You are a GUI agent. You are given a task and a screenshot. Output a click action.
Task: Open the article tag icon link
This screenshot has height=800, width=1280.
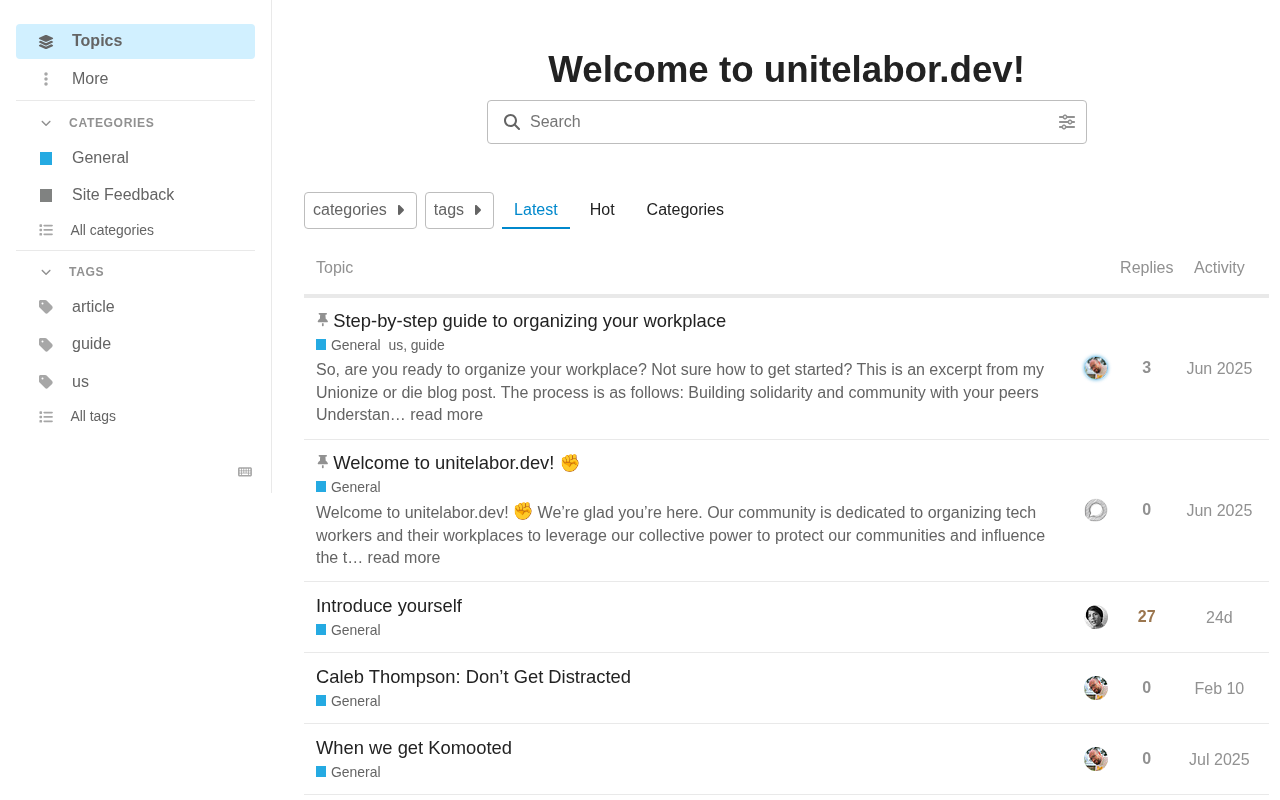point(46,307)
